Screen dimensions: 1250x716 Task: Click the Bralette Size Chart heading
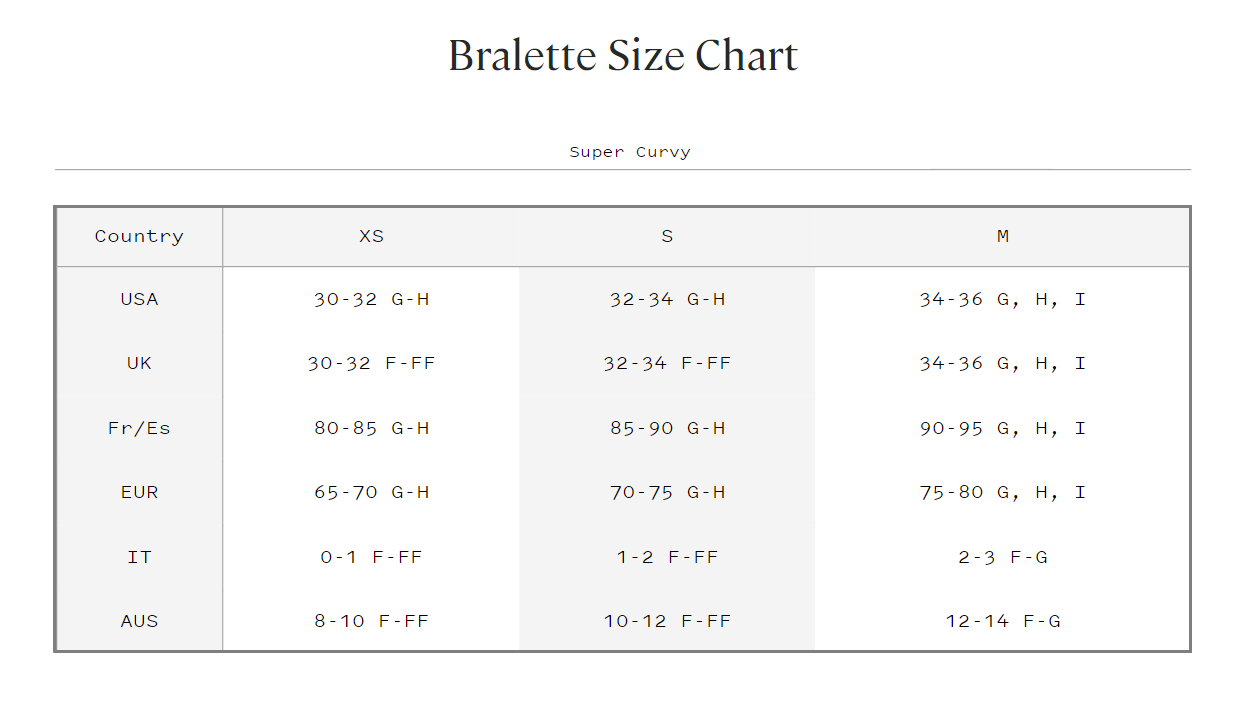623,56
